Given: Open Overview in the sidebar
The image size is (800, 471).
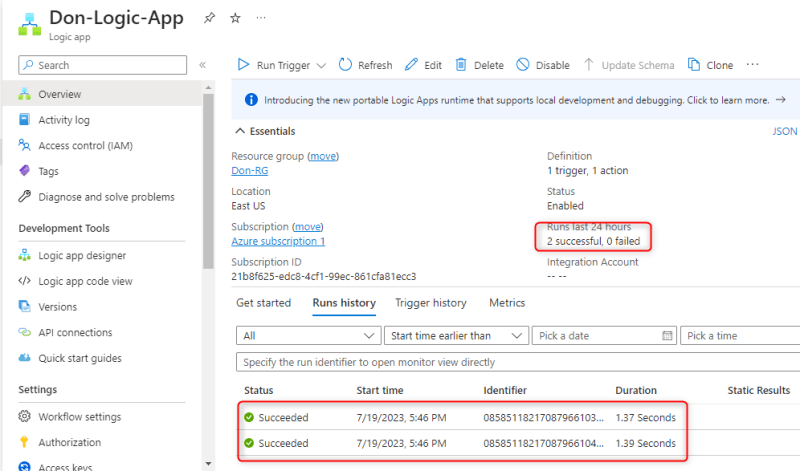Looking at the screenshot, I should tap(103, 94).
